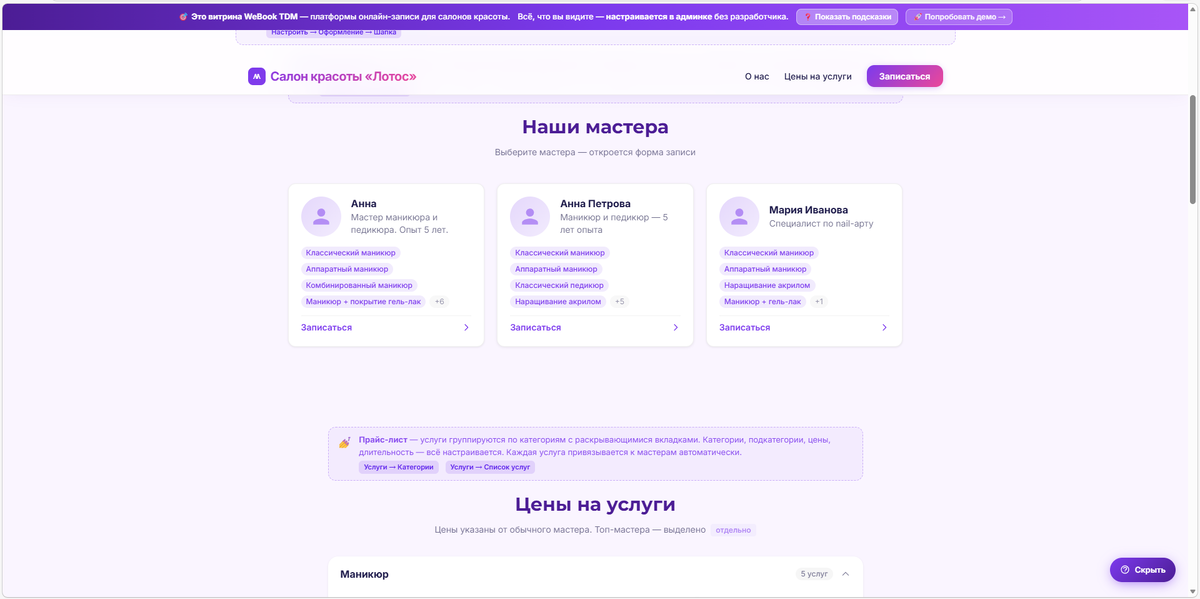The image size is (1200, 599).
Task: Click chevron arrow on Мария Иванова's card
Action: [x=883, y=327]
